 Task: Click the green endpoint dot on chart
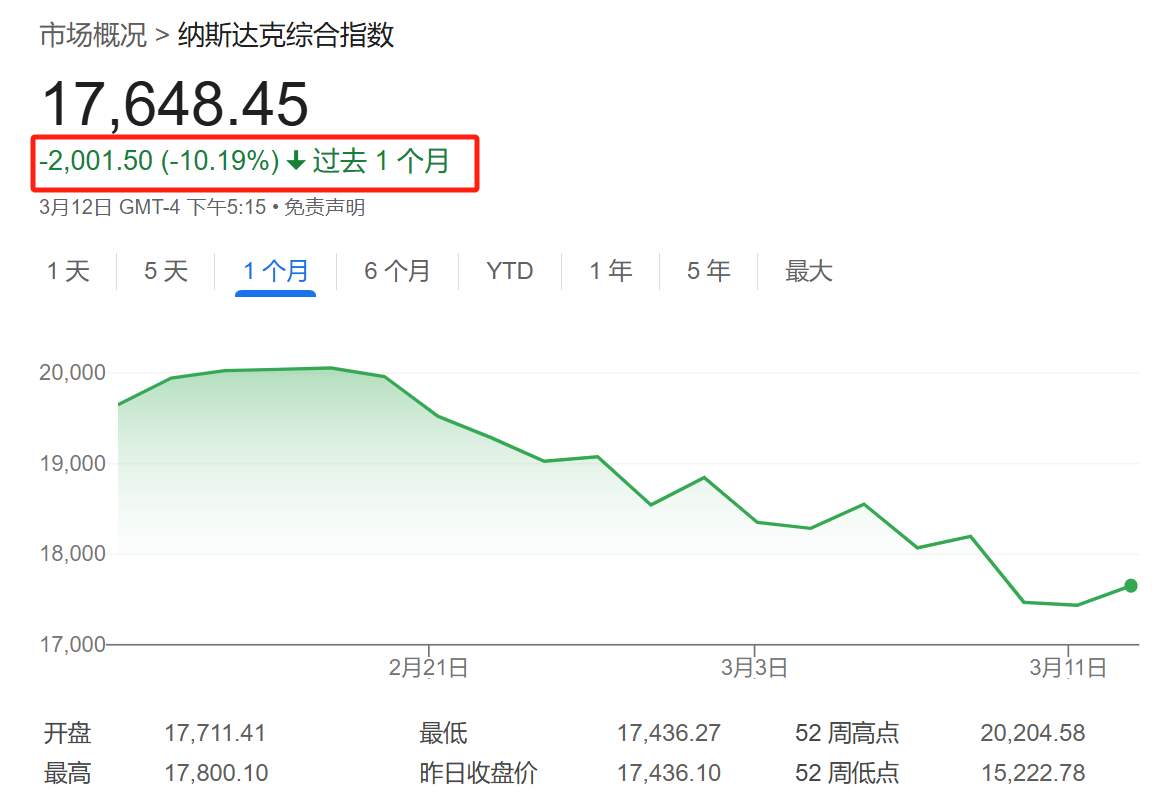pos(1131,586)
